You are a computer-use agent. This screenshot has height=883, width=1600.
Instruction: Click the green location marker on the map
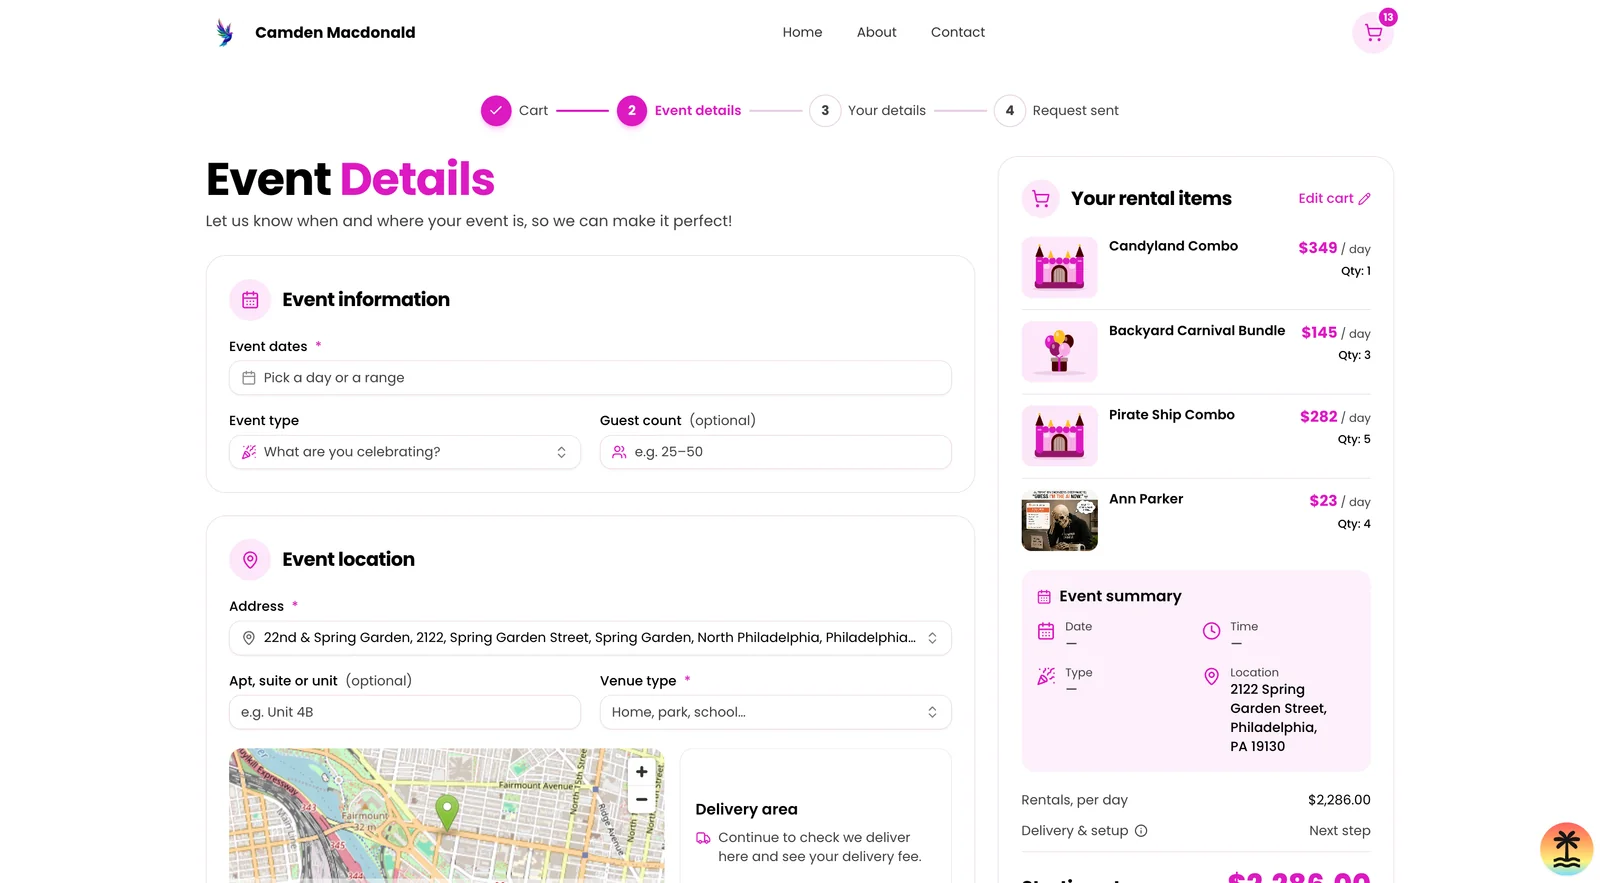[x=447, y=813]
